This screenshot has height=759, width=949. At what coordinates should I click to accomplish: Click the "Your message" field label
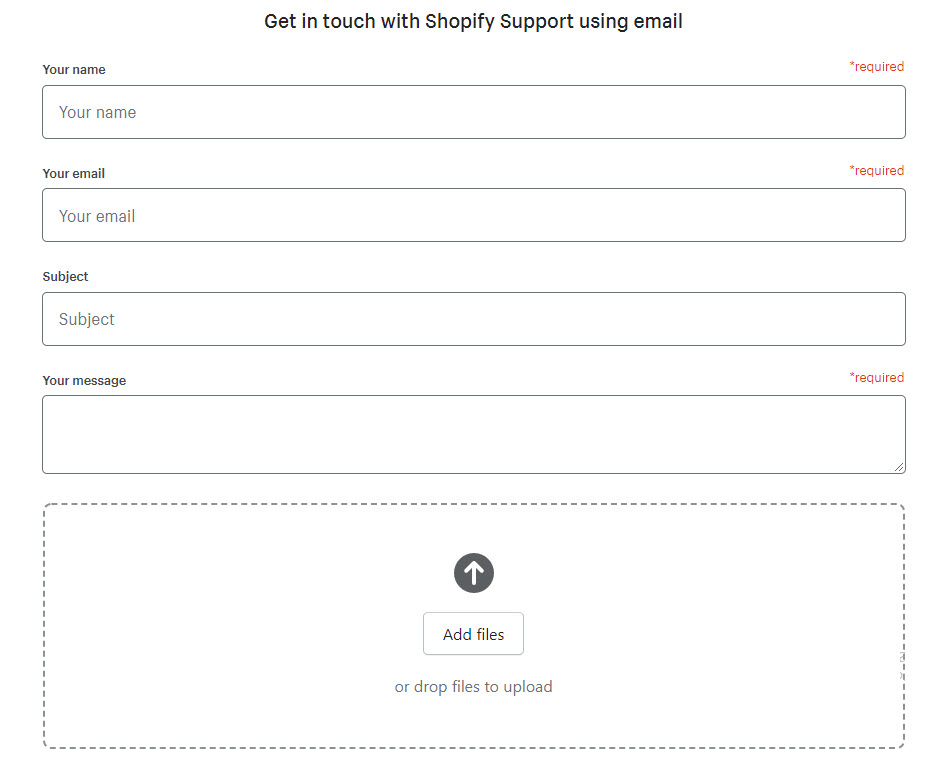click(x=84, y=381)
